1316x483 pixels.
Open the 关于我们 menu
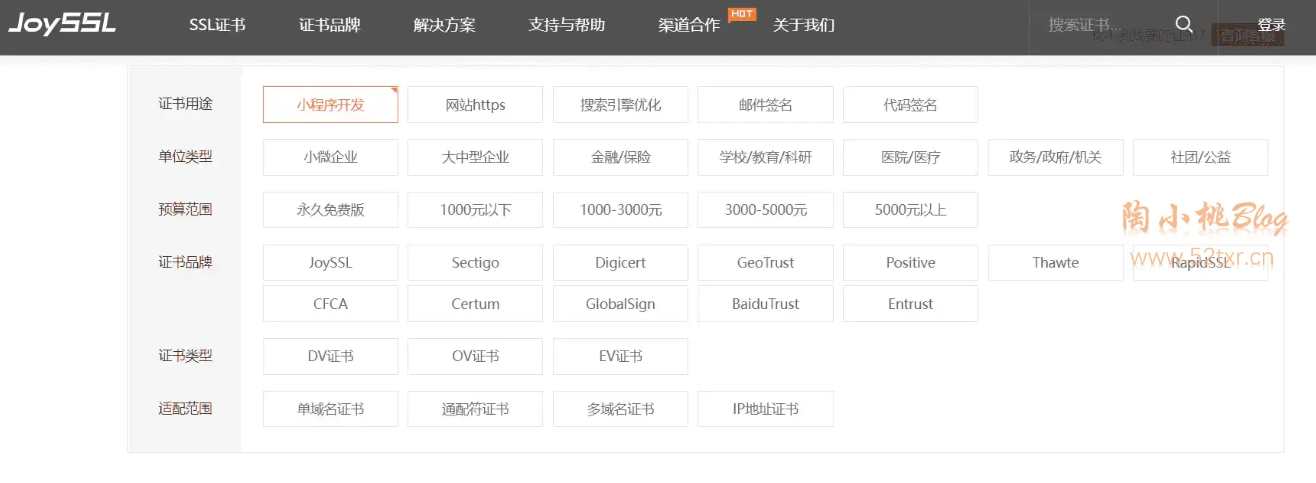(x=804, y=25)
